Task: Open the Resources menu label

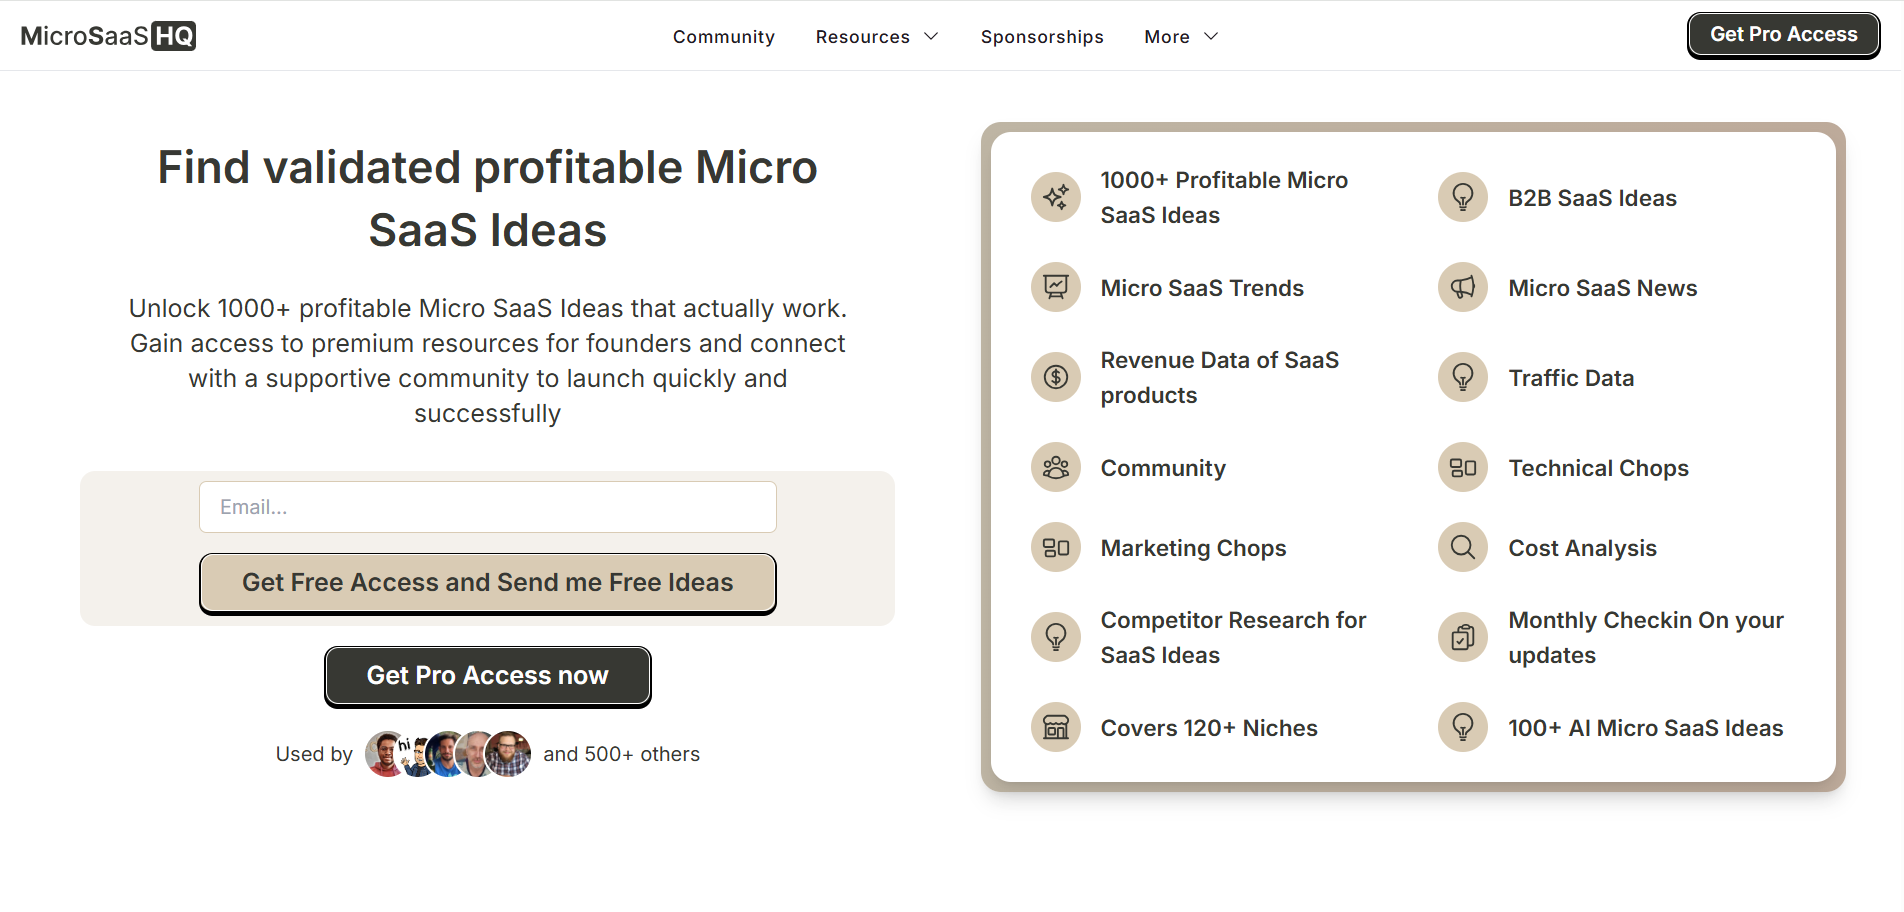Action: point(863,37)
